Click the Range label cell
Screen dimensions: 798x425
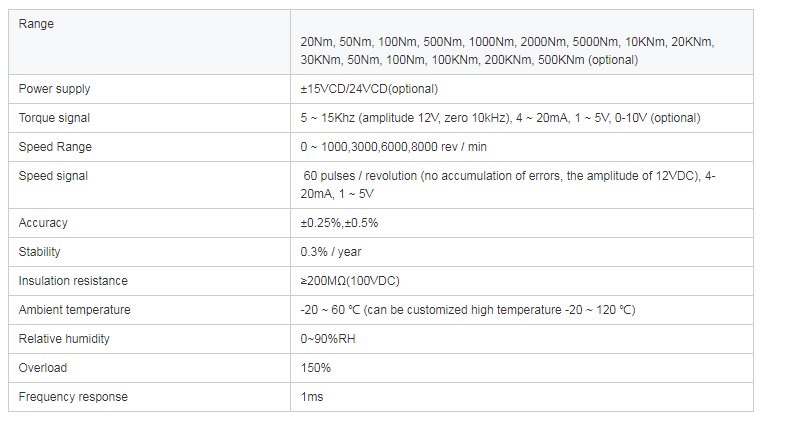point(37,24)
